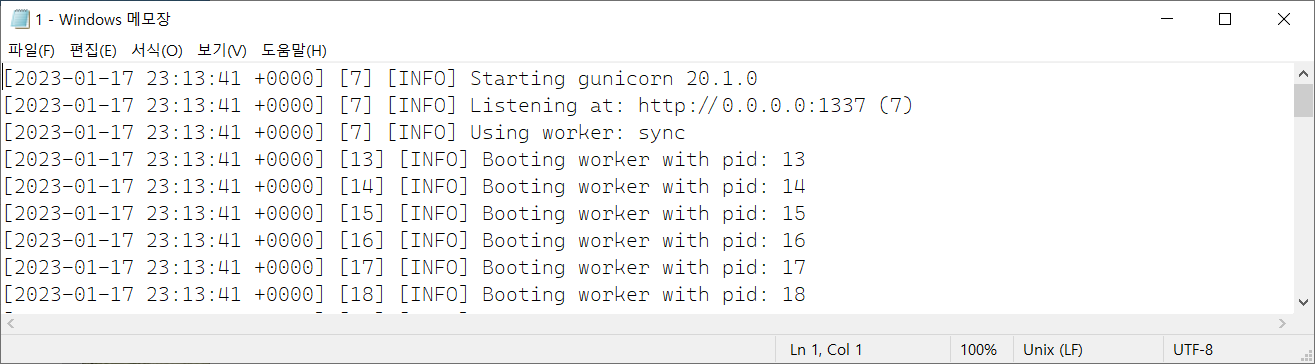This screenshot has height=364, width=1315.
Task: Close the Notepad window
Action: tap(1285, 19)
